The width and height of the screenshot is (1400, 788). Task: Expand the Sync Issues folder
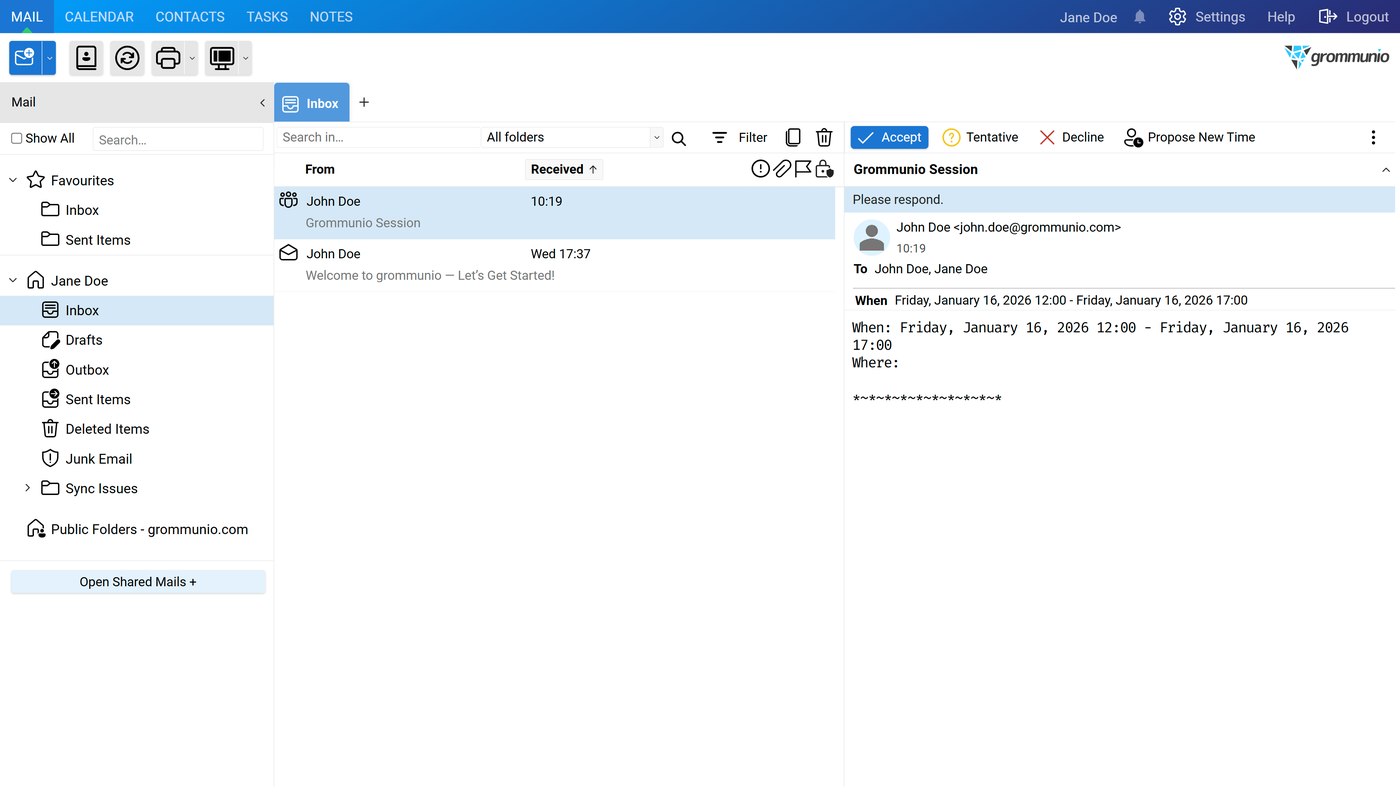click(x=27, y=488)
